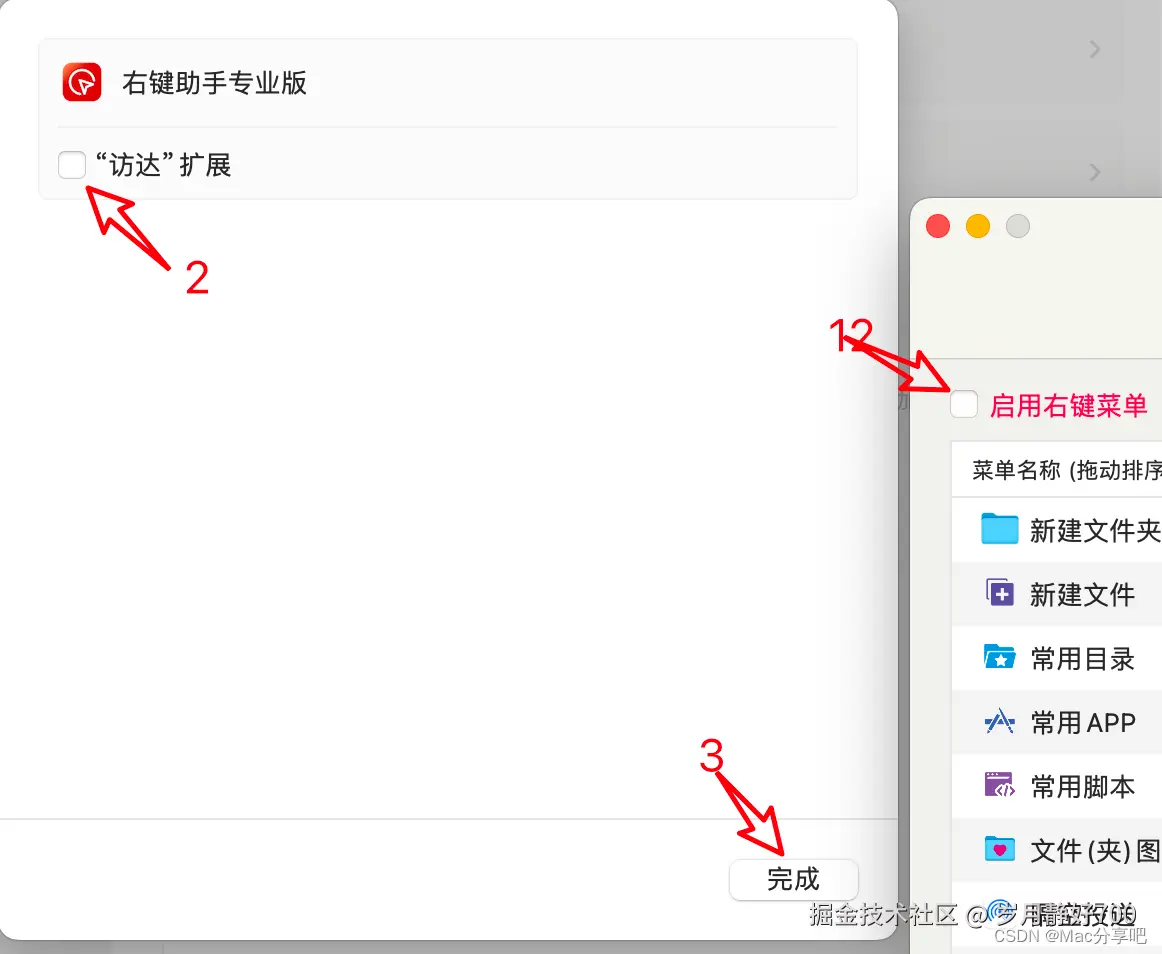Viewport: 1162px width, 954px height.
Task: Toggle the 启用右键菜单 checkbox
Action: (963, 404)
